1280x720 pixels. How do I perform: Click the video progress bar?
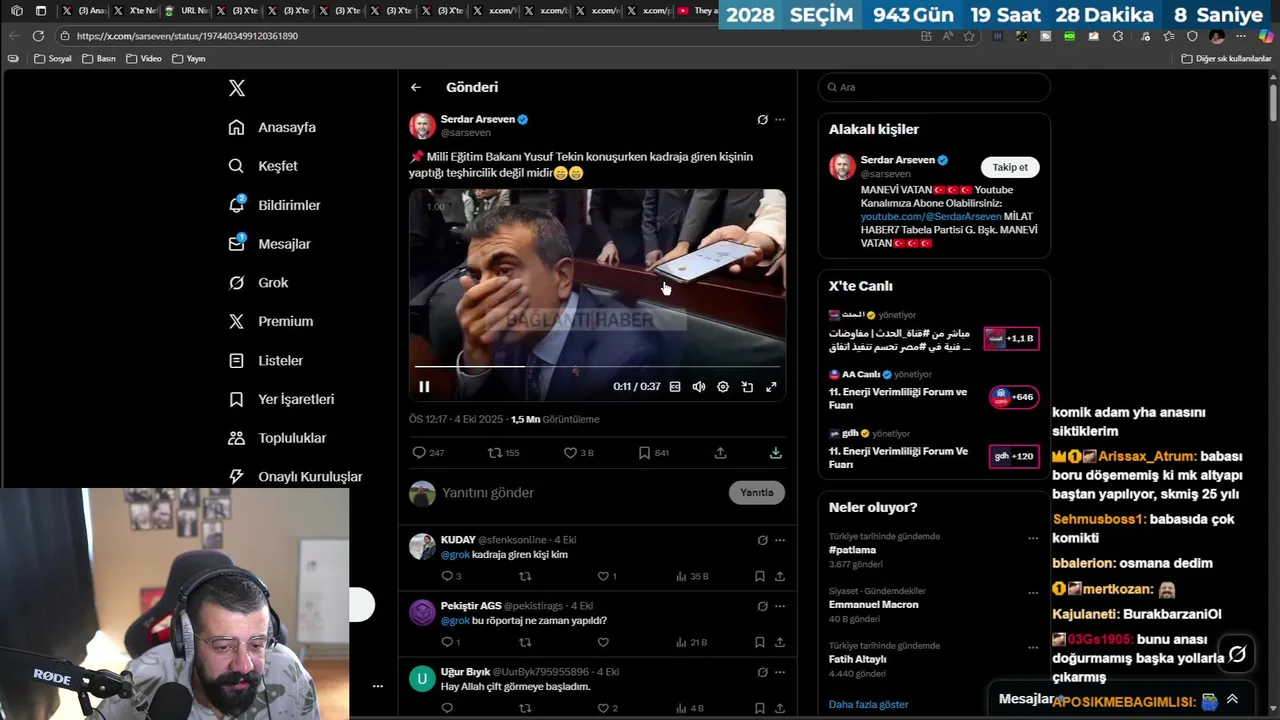click(x=597, y=367)
